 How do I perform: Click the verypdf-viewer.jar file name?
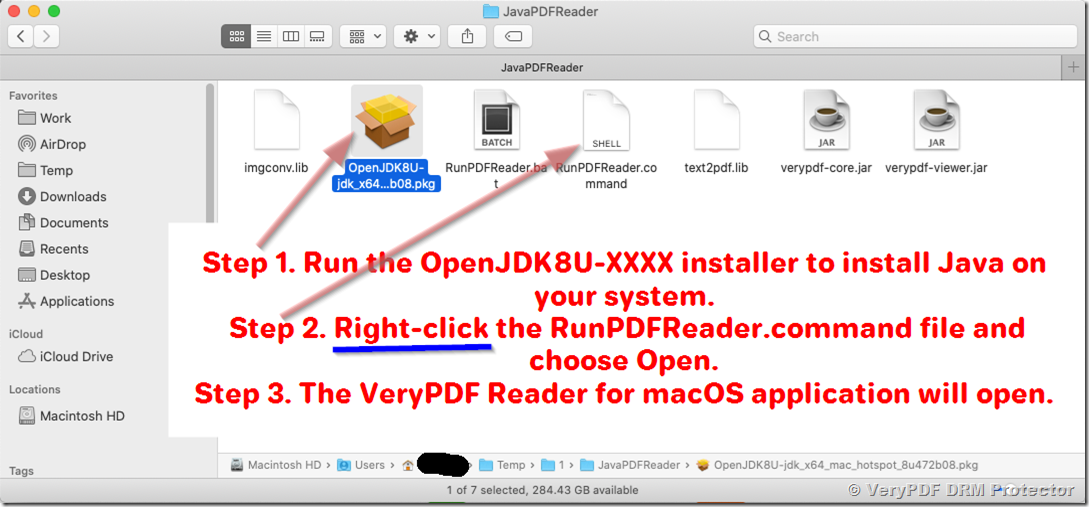click(936, 167)
